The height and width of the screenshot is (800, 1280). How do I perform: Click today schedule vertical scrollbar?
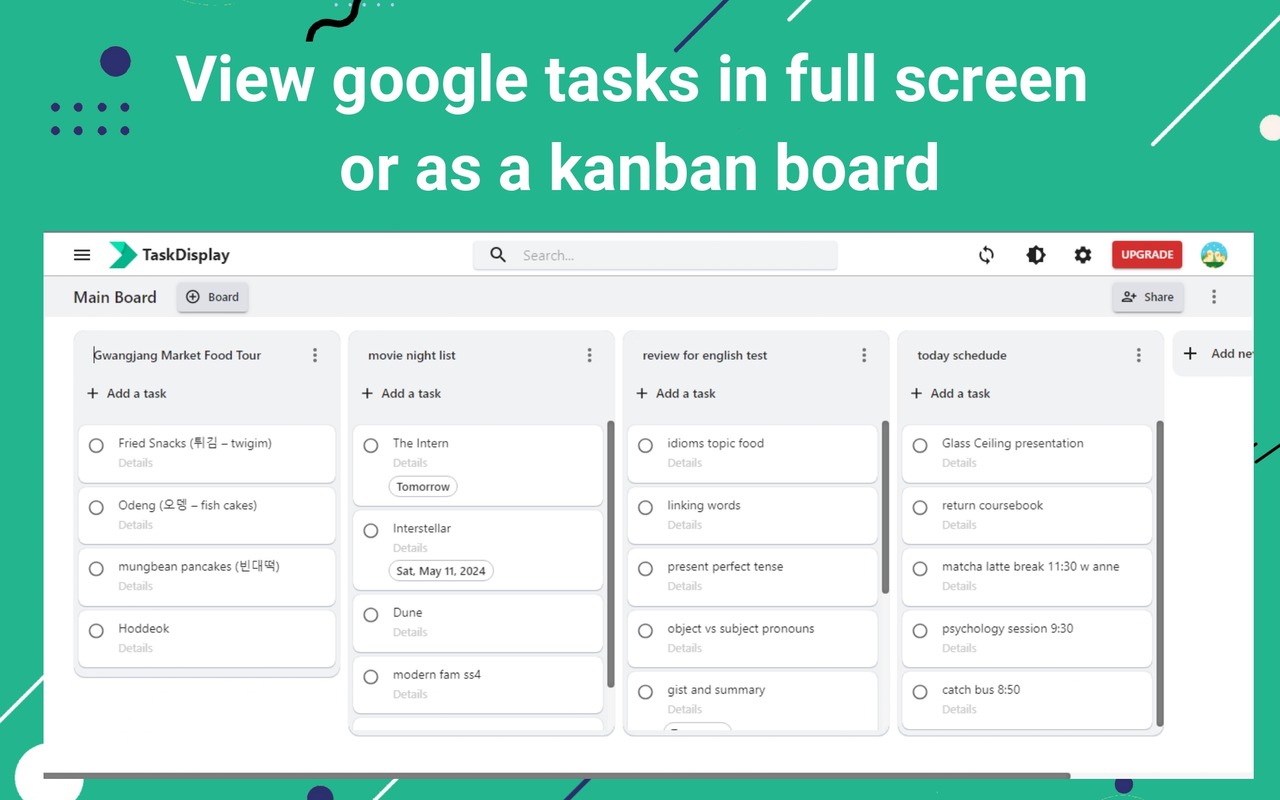[x=1160, y=573]
